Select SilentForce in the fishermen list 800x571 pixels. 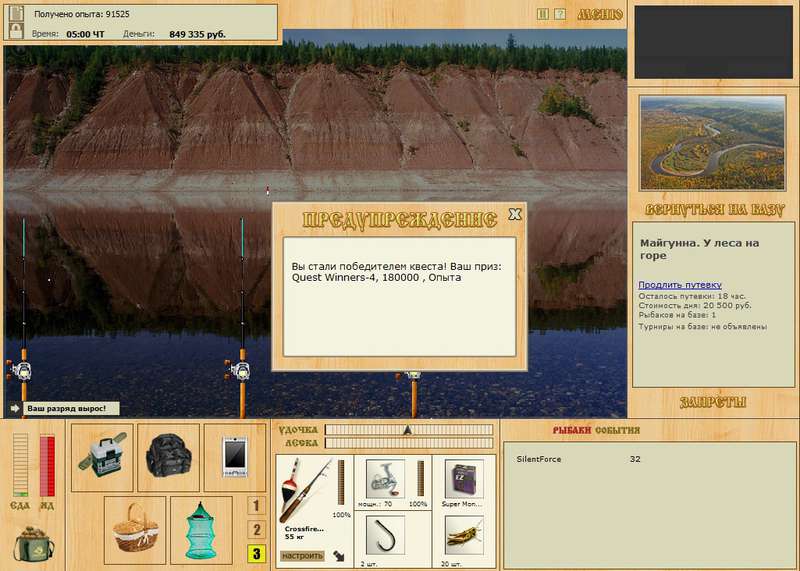coord(539,459)
